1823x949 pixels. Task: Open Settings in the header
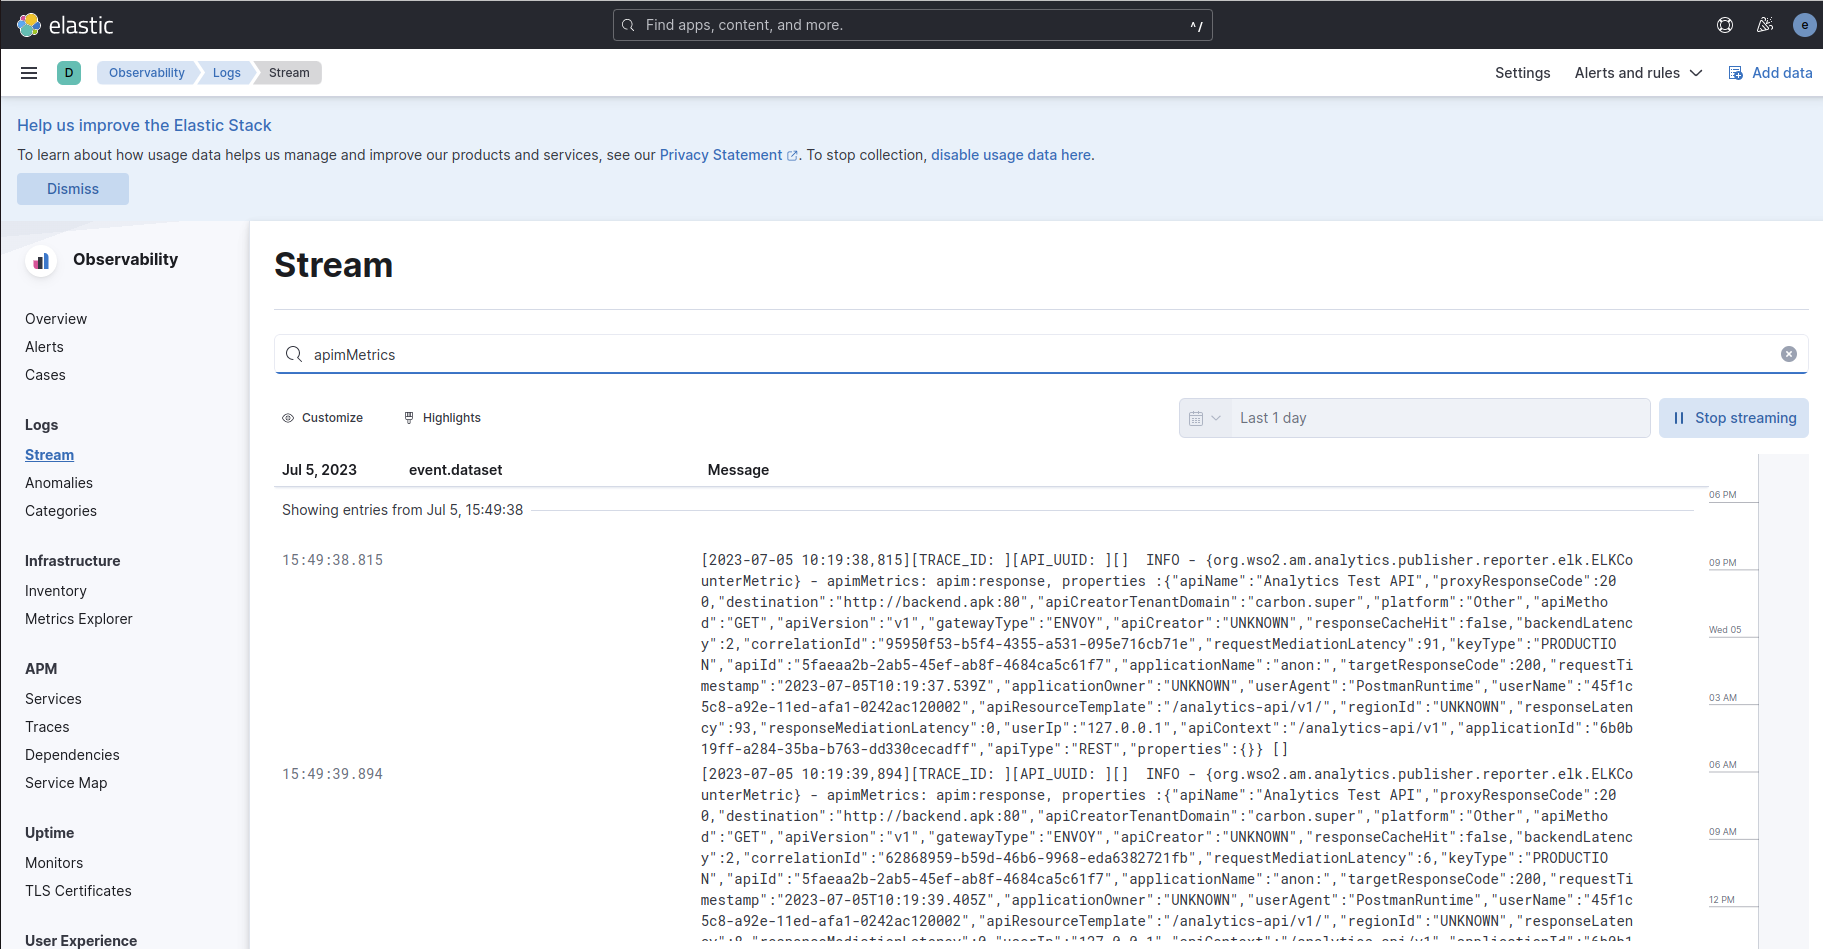[1522, 73]
